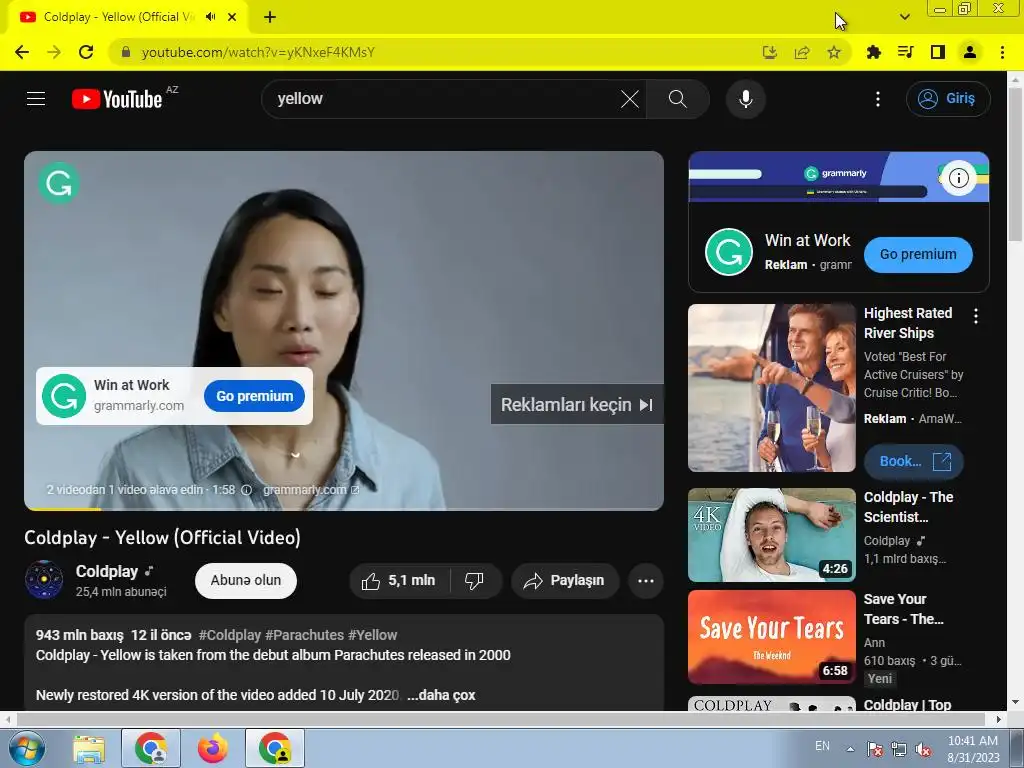
Task: Open the Chrome extensions puzzle icon
Action: 873,52
